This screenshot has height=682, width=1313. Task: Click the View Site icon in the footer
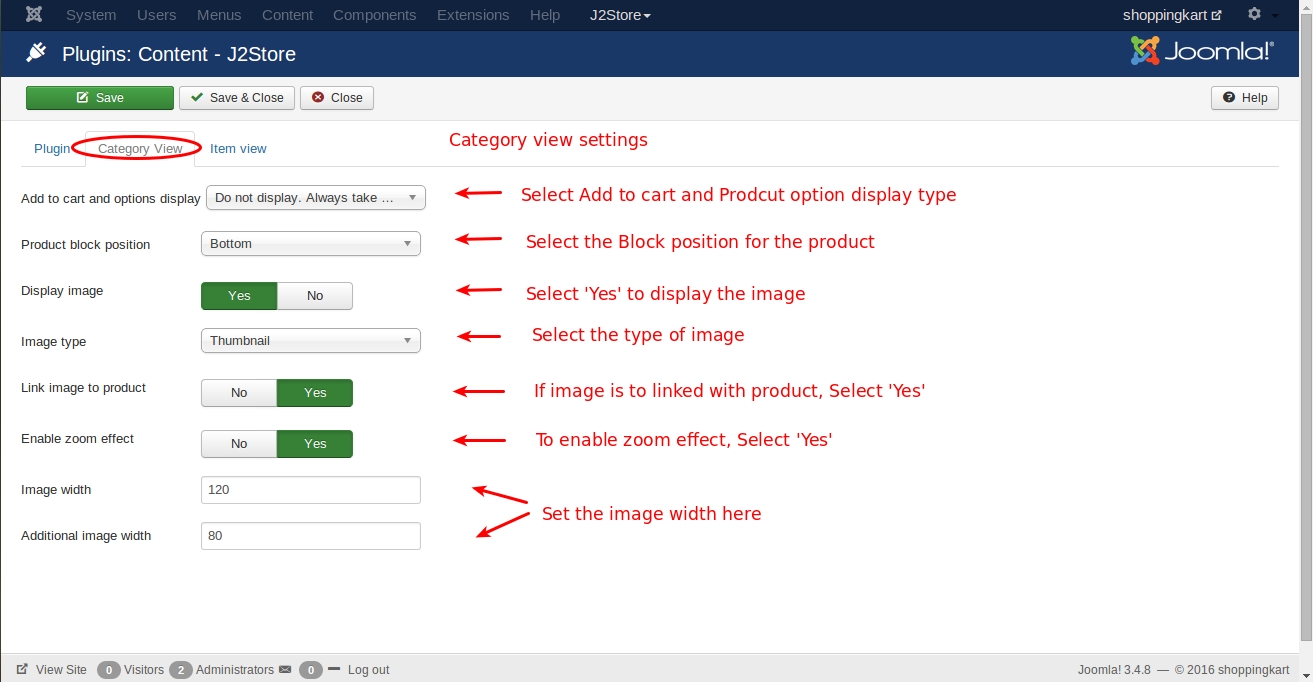click(22, 669)
